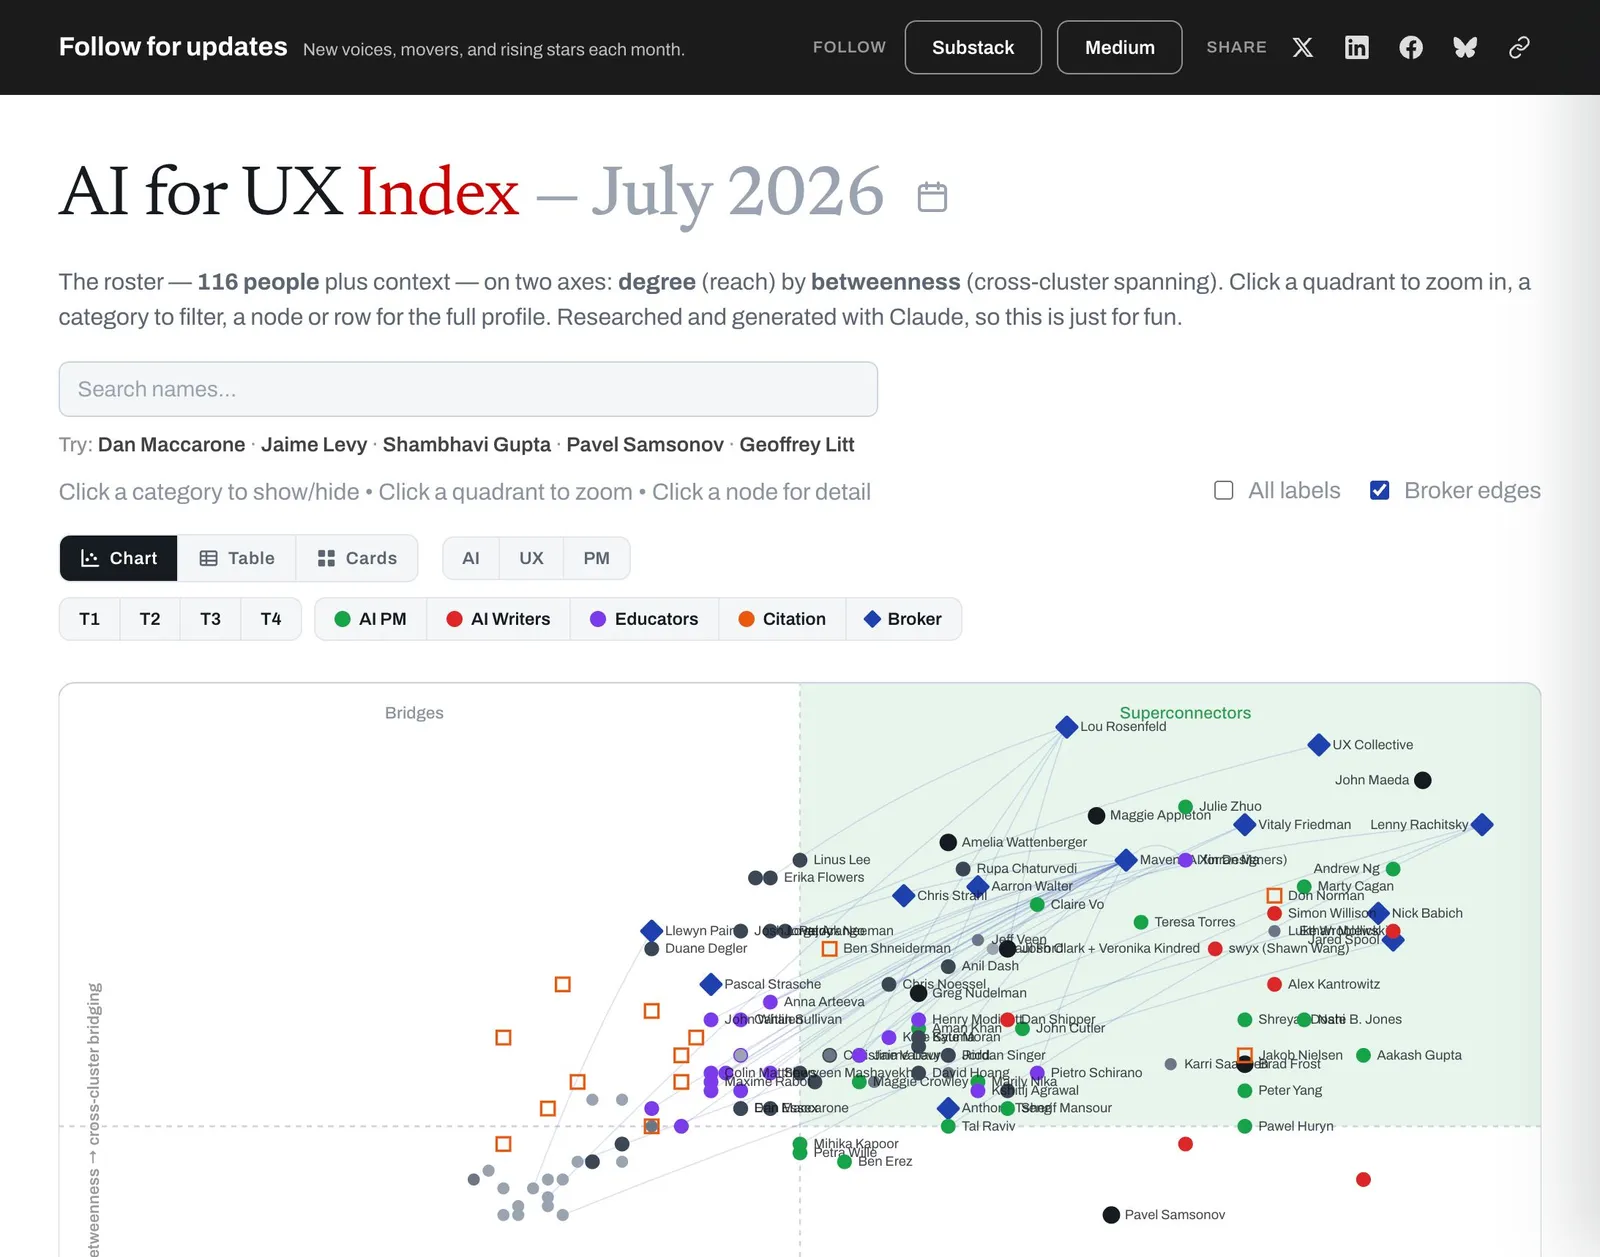The image size is (1600, 1257).
Task: Click the Aakash Gupta green node
Action: pyautogui.click(x=1363, y=1055)
